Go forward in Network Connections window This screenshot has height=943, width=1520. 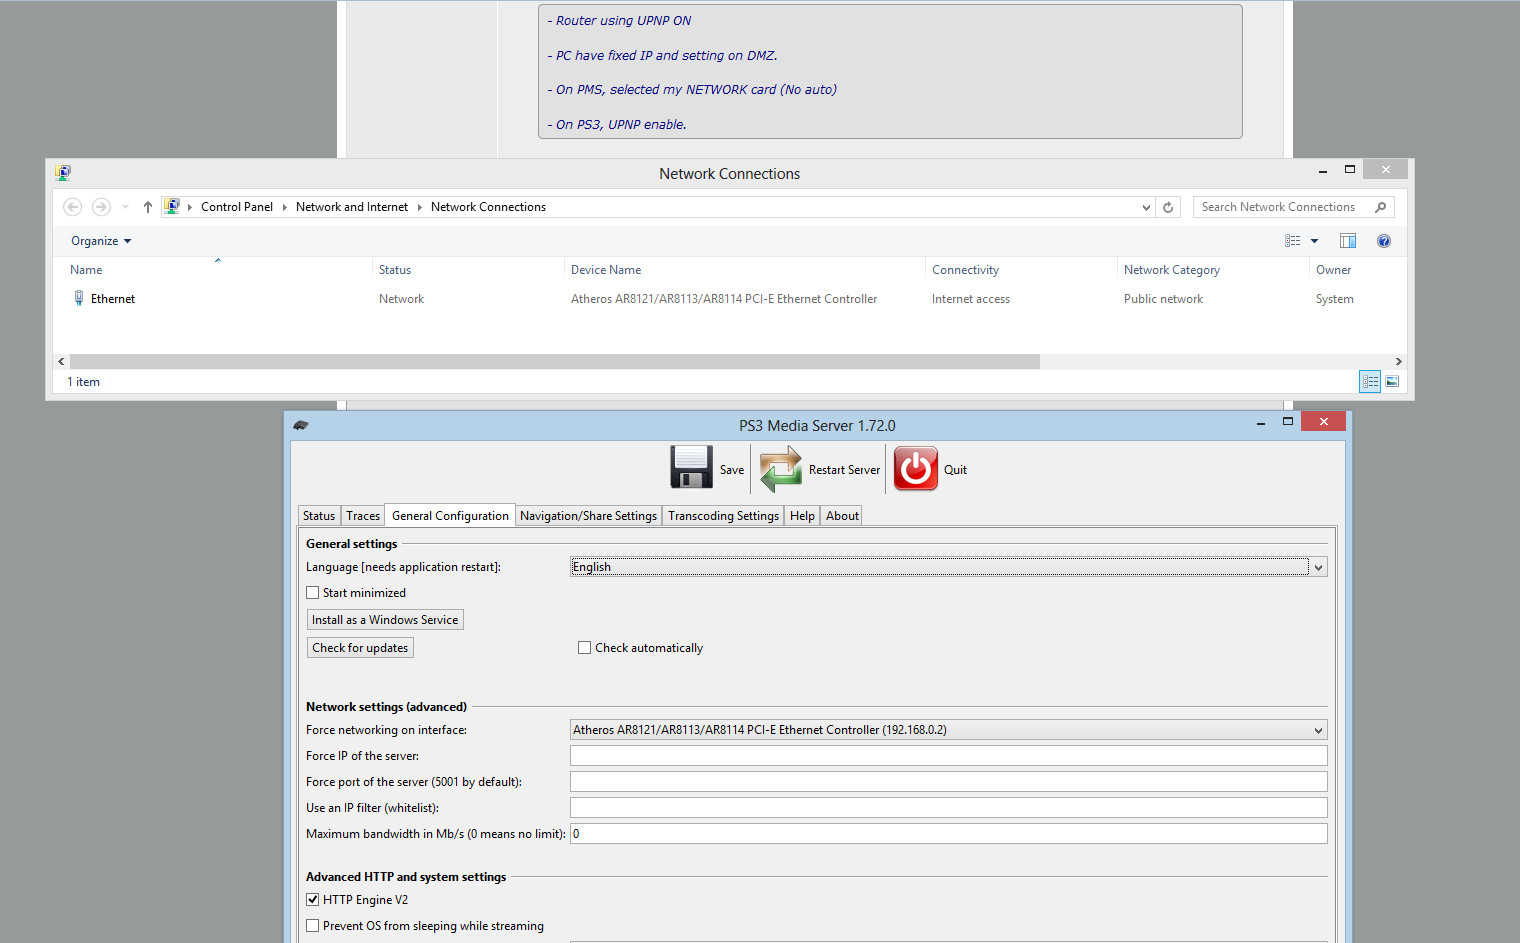(x=101, y=207)
